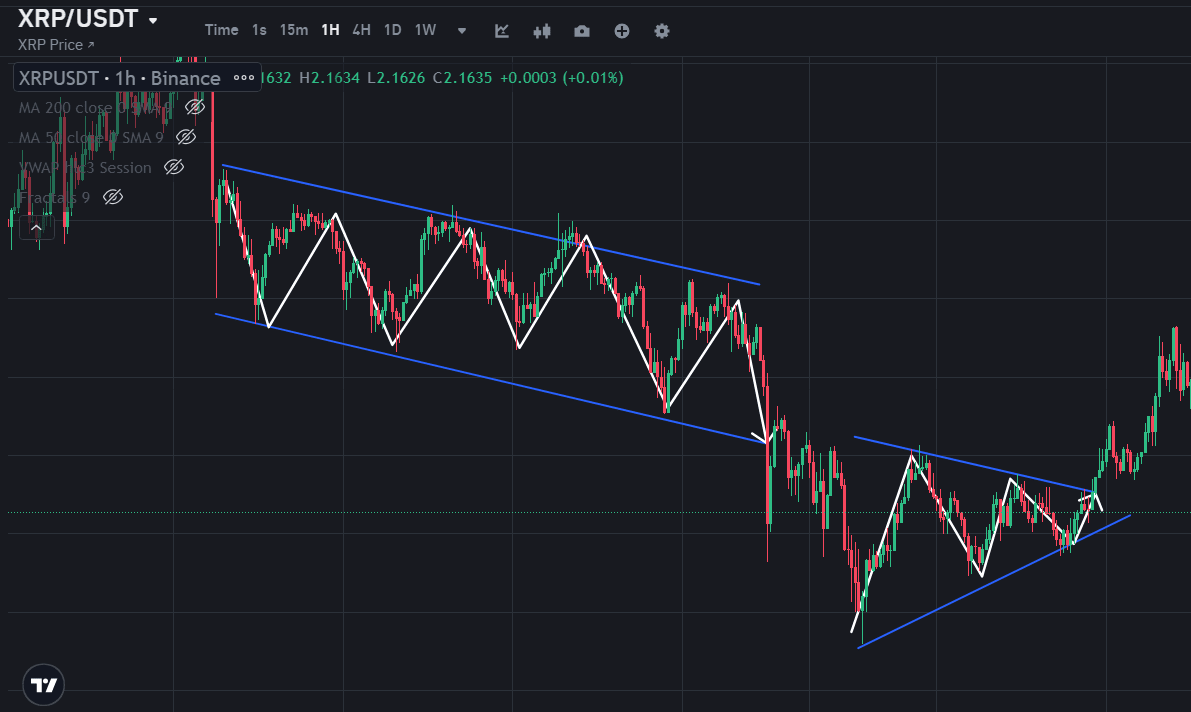The width and height of the screenshot is (1191, 712).
Task: Switch to the 15m timeframe
Action: coord(294,30)
